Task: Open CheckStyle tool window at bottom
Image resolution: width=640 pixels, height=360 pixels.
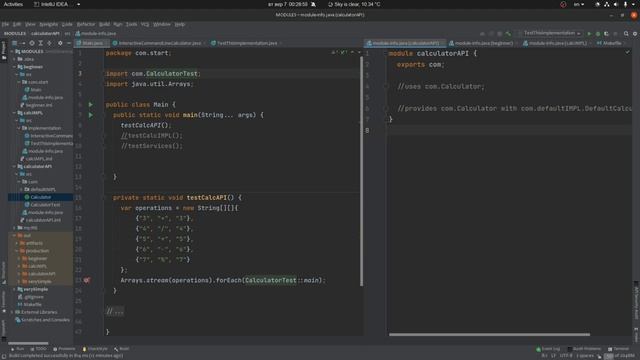Action: point(95,349)
